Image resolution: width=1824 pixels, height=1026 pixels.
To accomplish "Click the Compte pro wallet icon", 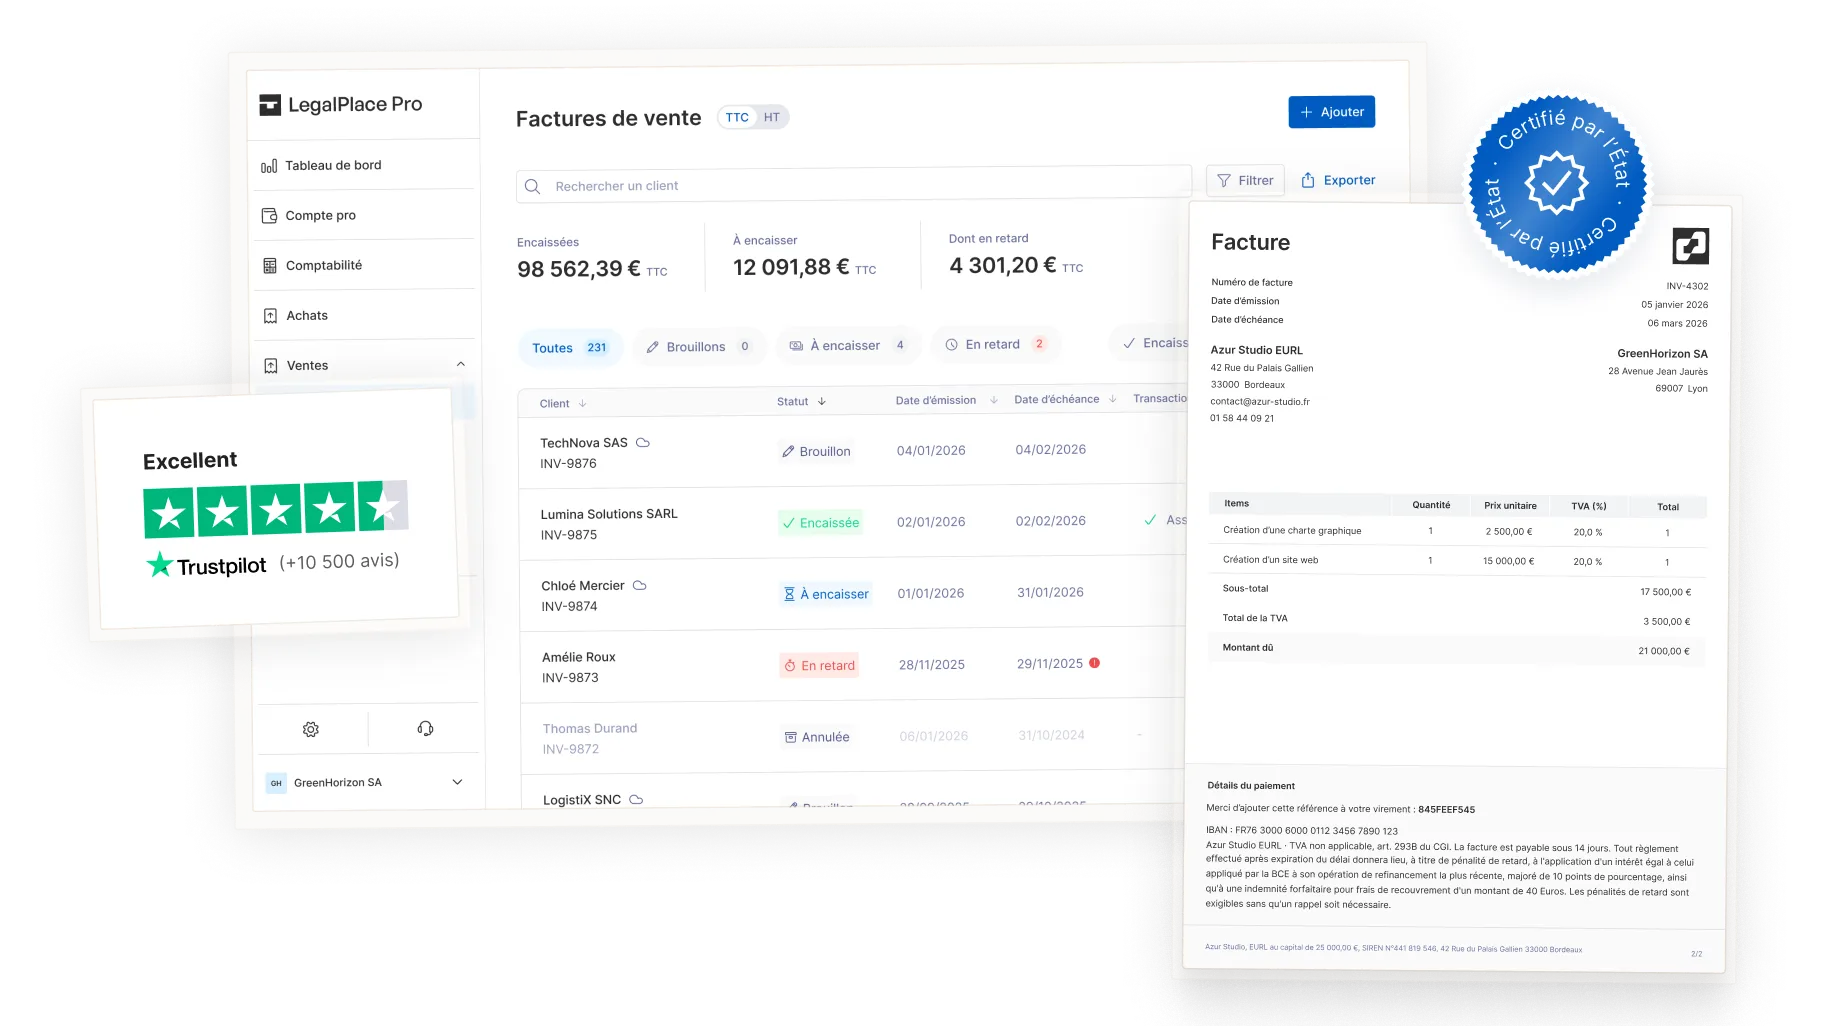I will [269, 216].
